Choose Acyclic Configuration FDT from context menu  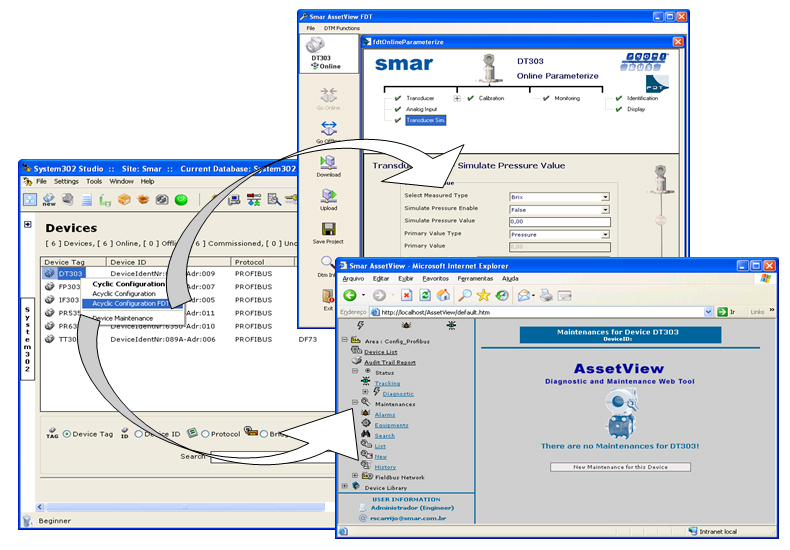pos(131,304)
